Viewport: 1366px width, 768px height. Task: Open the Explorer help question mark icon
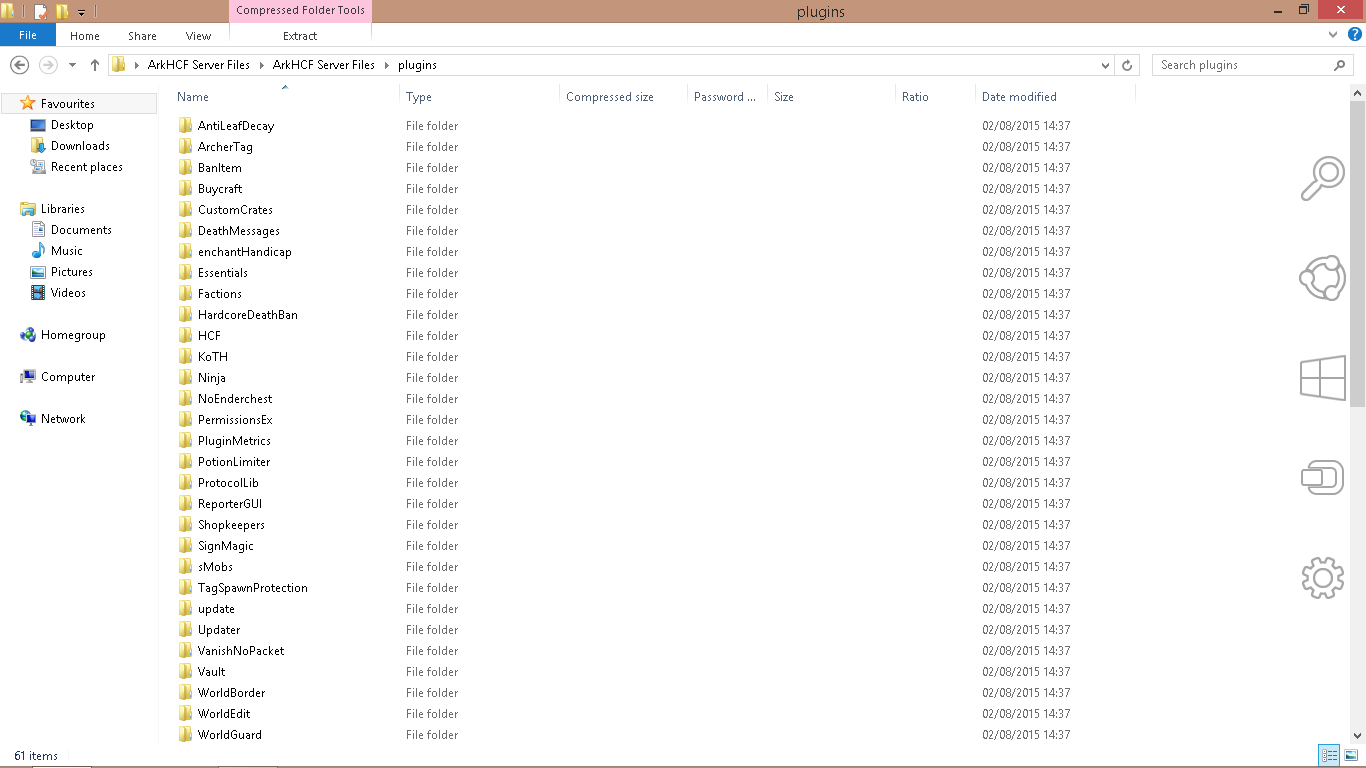coord(1355,34)
